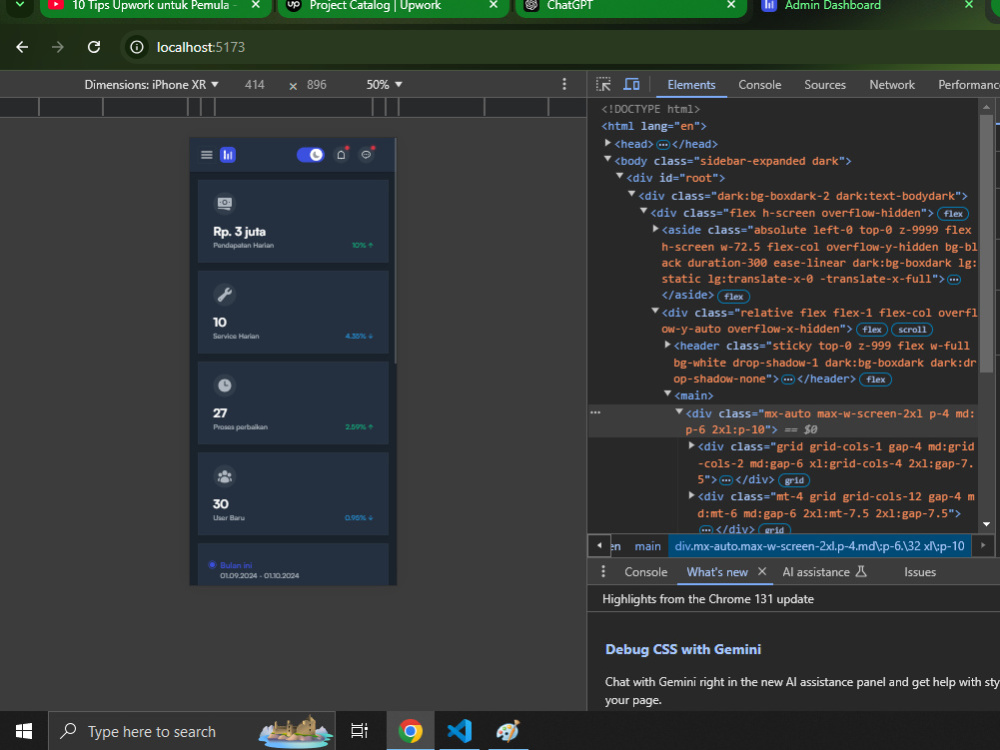Open Task View on the taskbar
Viewport: 1000px width, 750px height.
coord(360,731)
